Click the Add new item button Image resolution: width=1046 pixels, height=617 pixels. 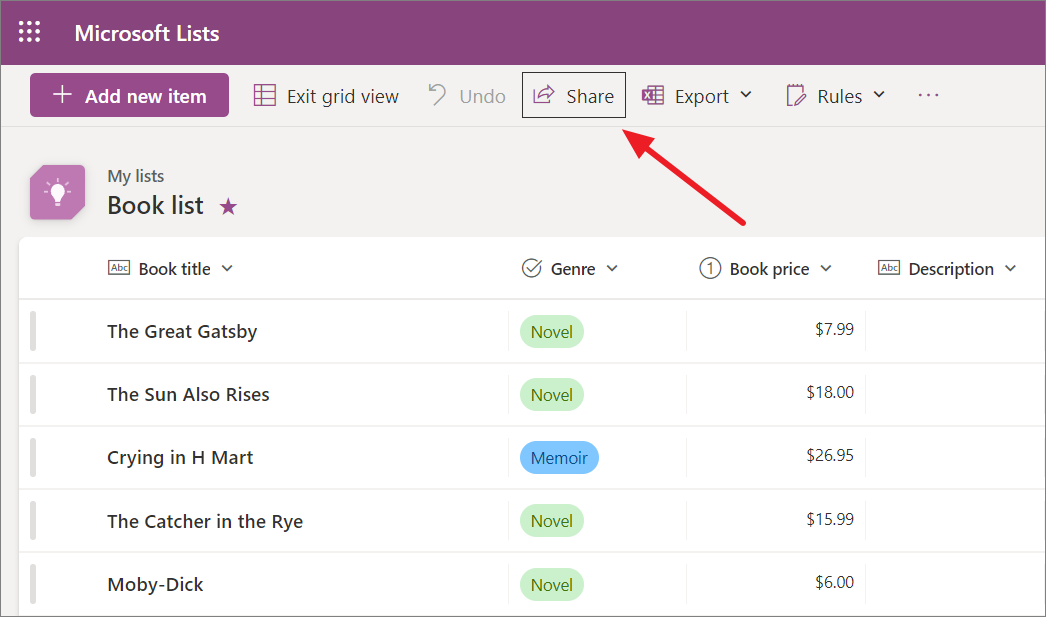click(129, 94)
